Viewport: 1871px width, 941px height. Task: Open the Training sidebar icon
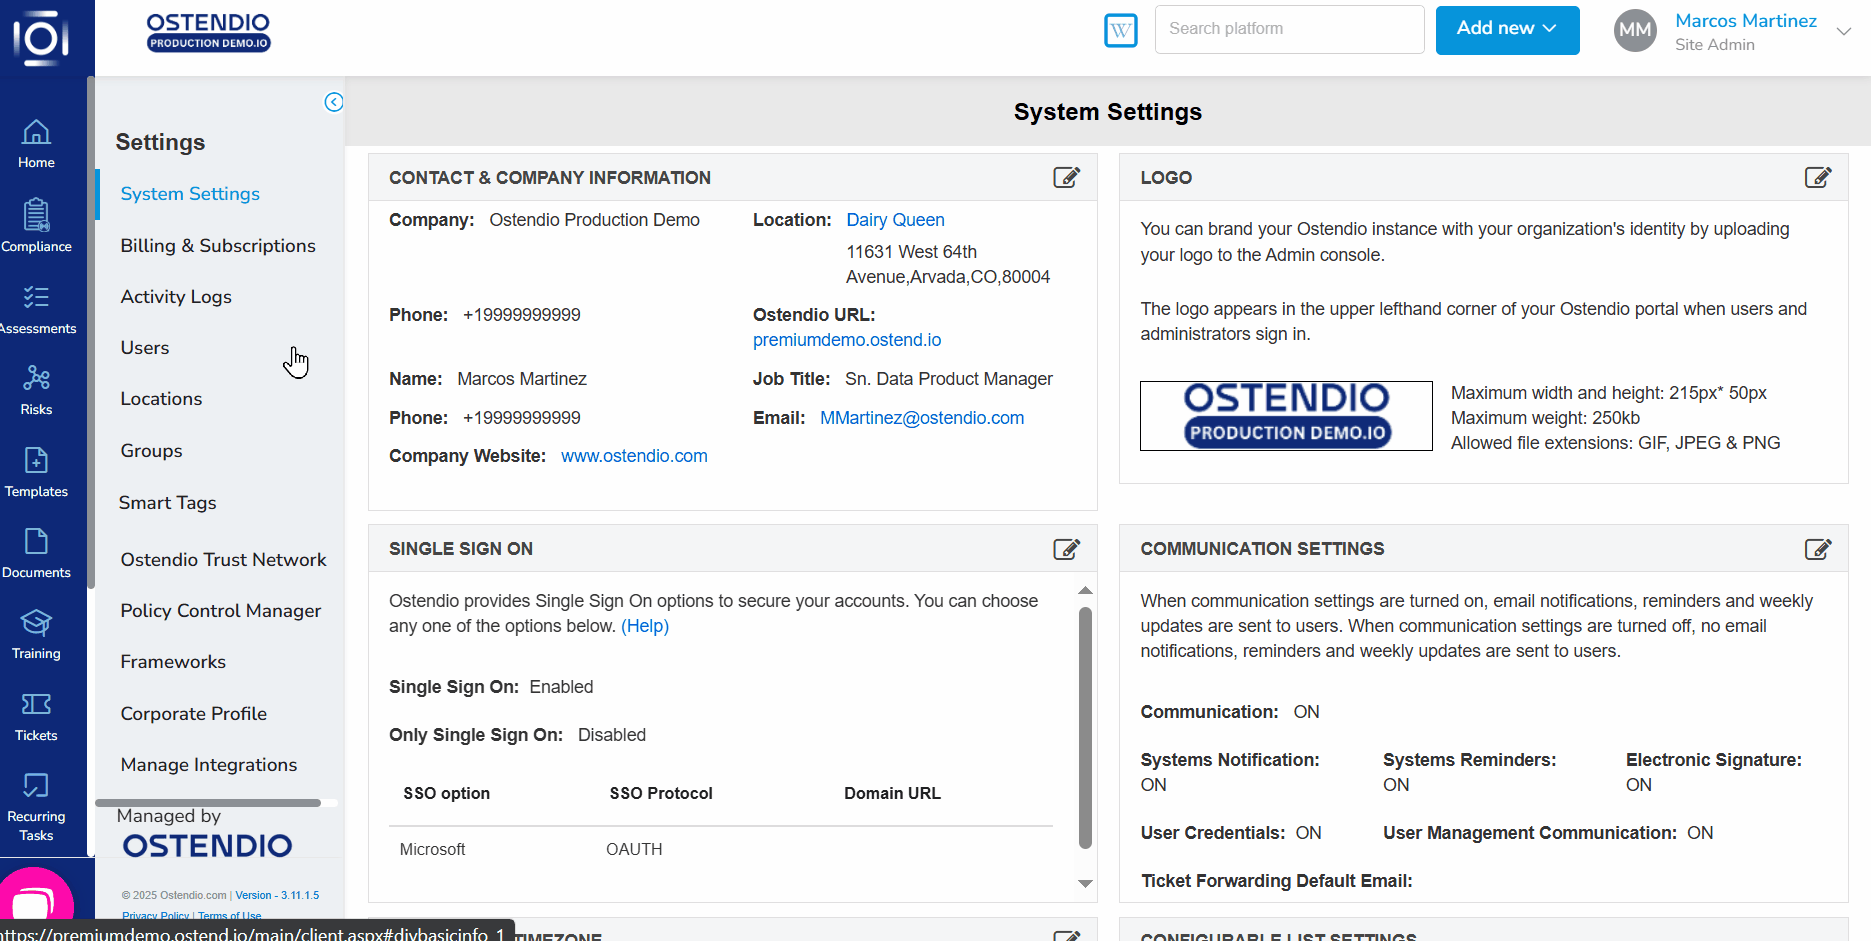[x=36, y=634]
